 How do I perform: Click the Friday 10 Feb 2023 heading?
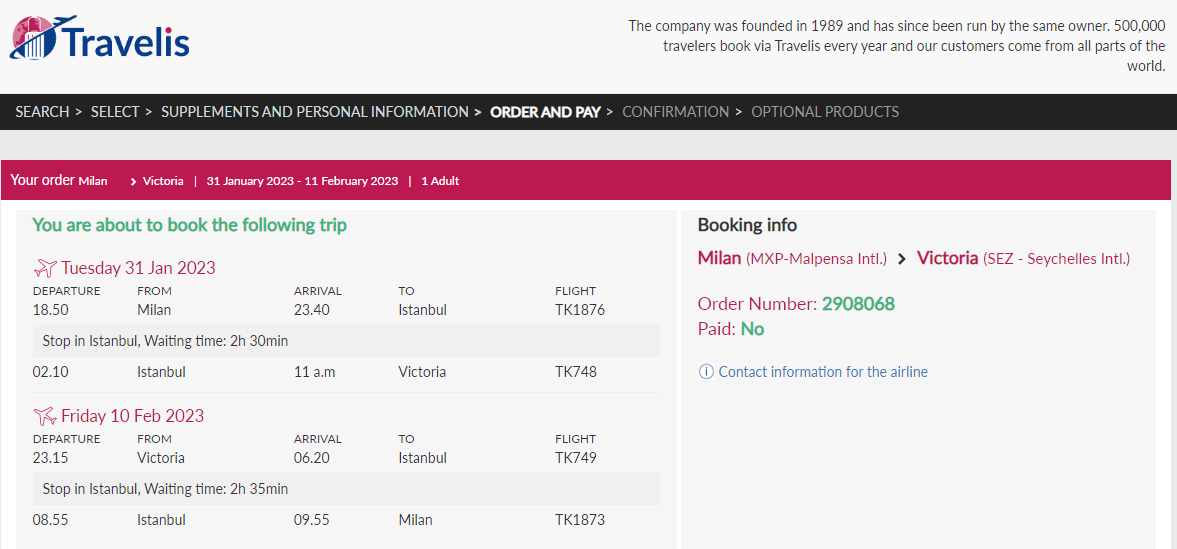pyautogui.click(x=133, y=415)
